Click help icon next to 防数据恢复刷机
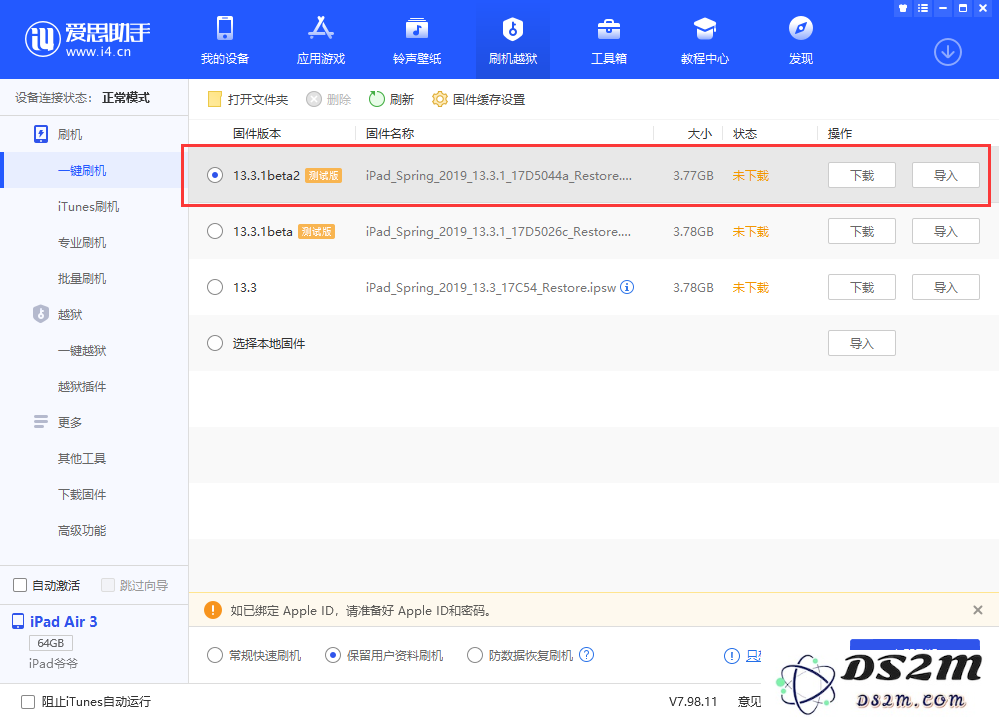 (x=587, y=654)
